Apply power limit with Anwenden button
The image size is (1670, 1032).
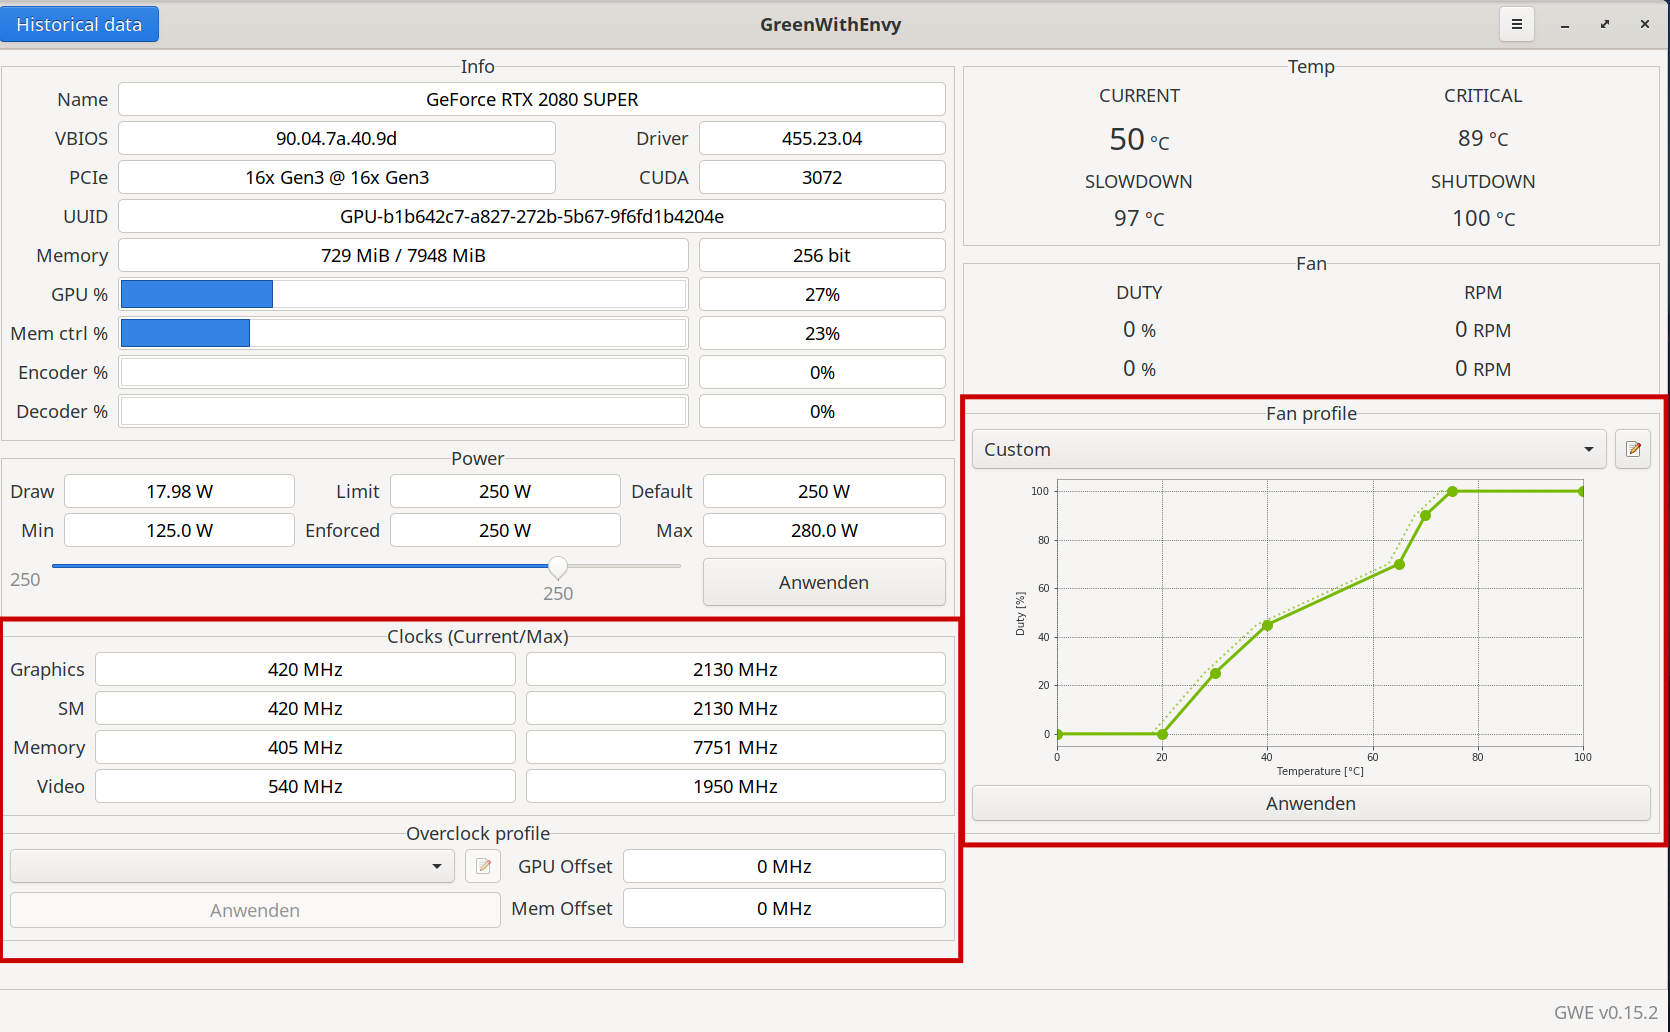point(824,582)
